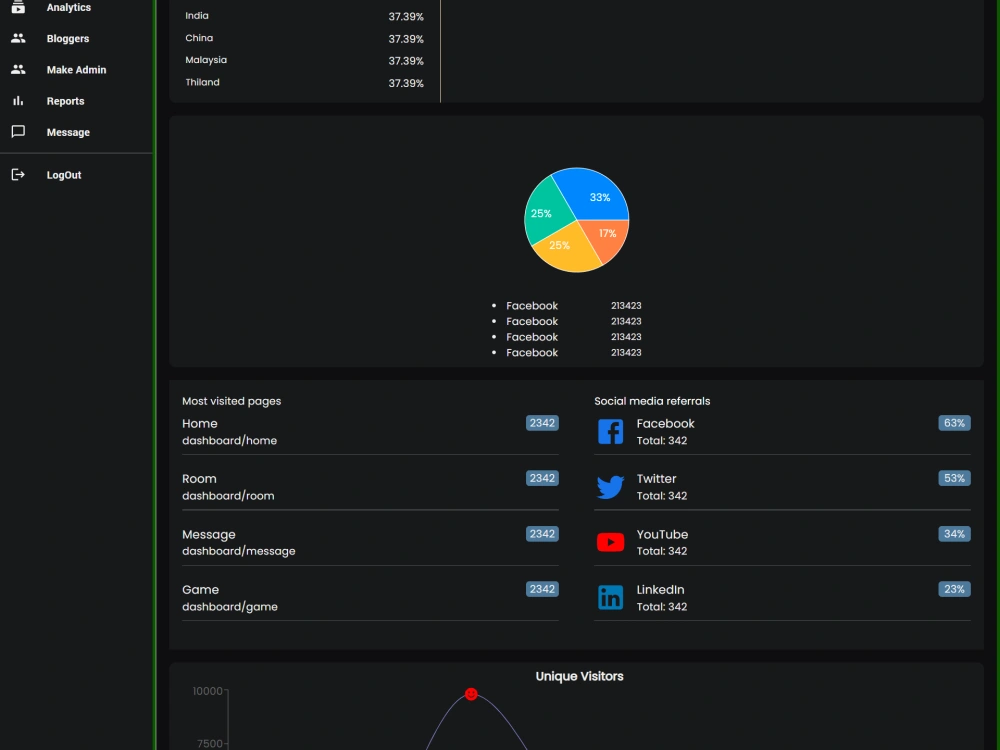
Task: Click the Make Admin people icon
Action: click(17, 69)
